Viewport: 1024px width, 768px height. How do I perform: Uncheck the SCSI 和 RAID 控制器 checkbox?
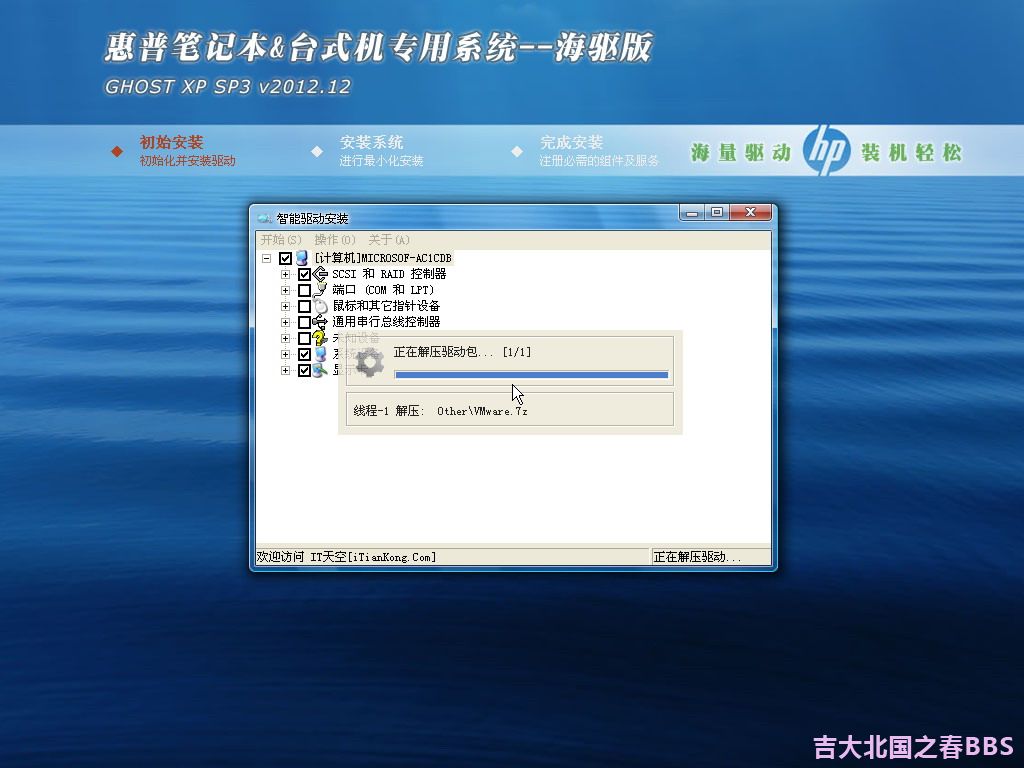click(x=304, y=274)
